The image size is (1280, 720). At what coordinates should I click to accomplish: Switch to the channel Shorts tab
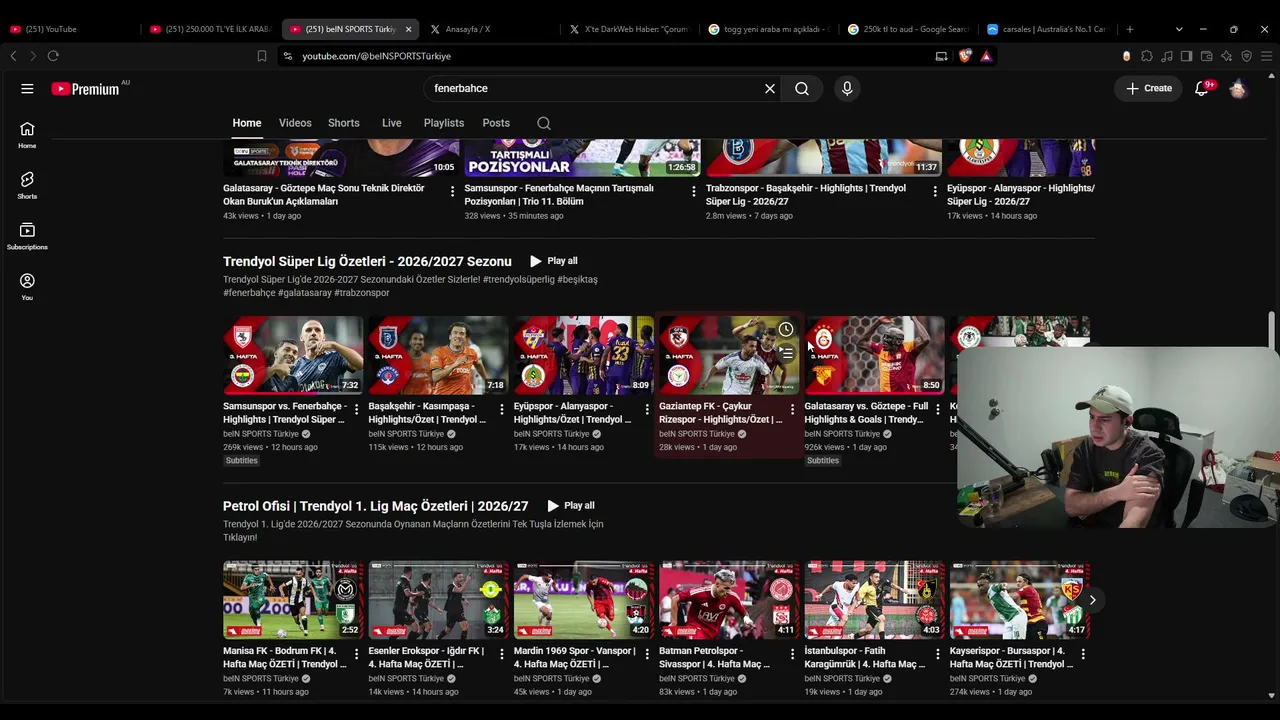tap(344, 123)
